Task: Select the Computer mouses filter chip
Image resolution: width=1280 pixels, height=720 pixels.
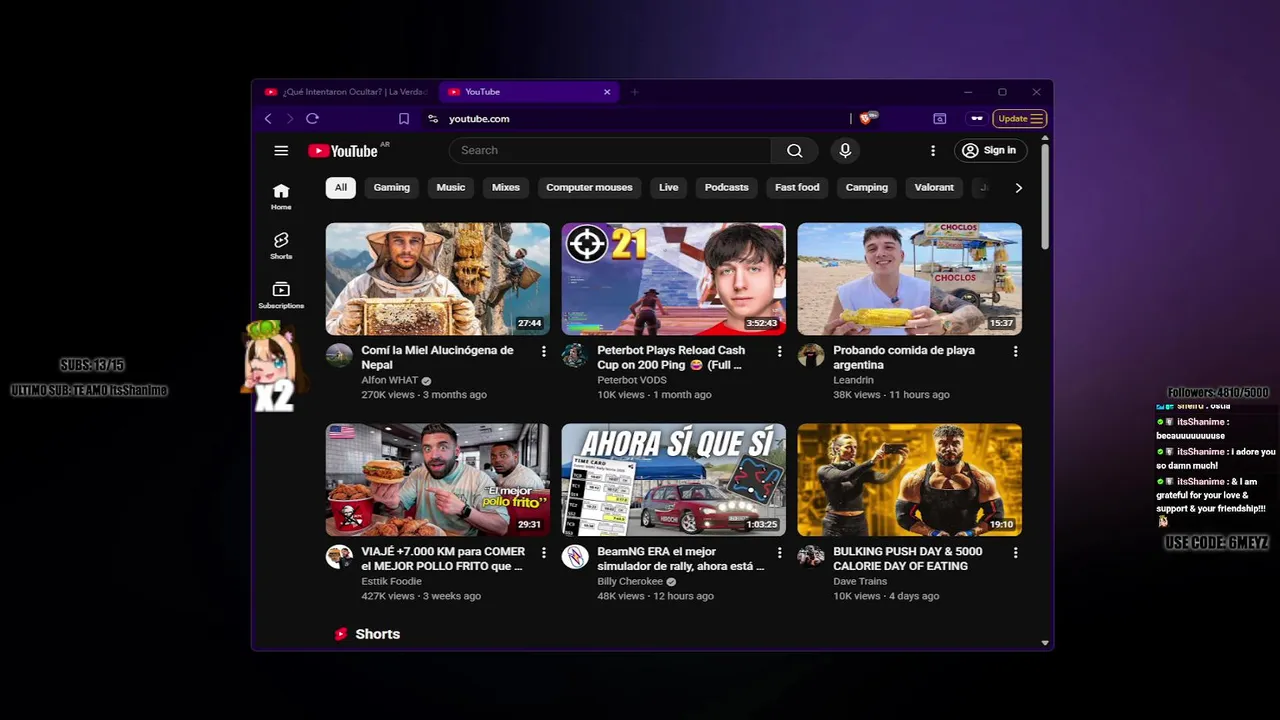Action: pos(589,187)
